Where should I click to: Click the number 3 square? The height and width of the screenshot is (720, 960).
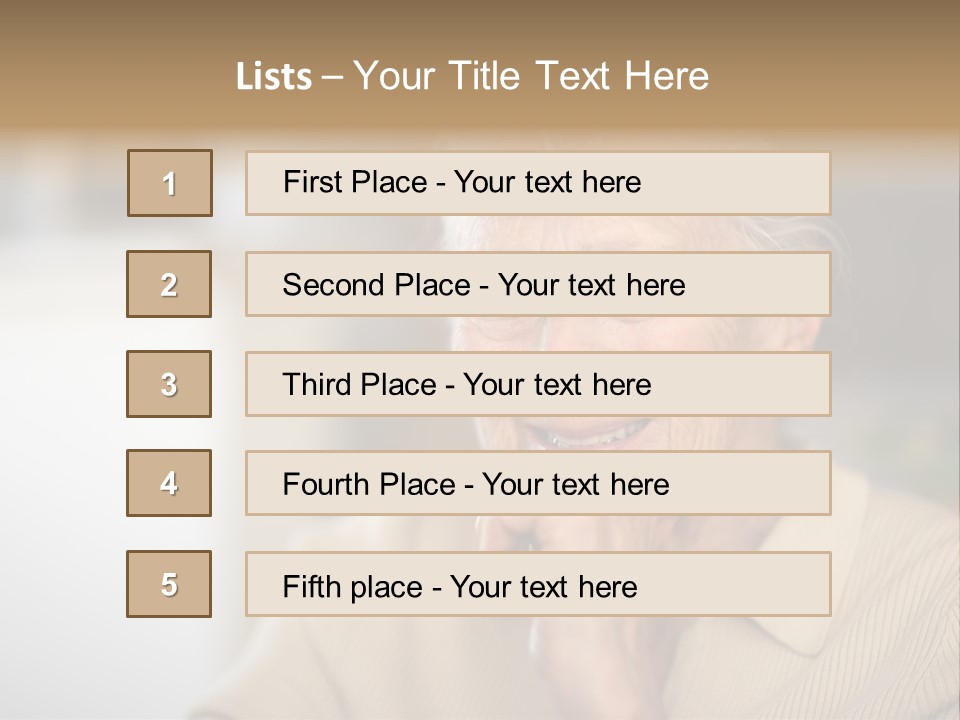[x=169, y=384]
